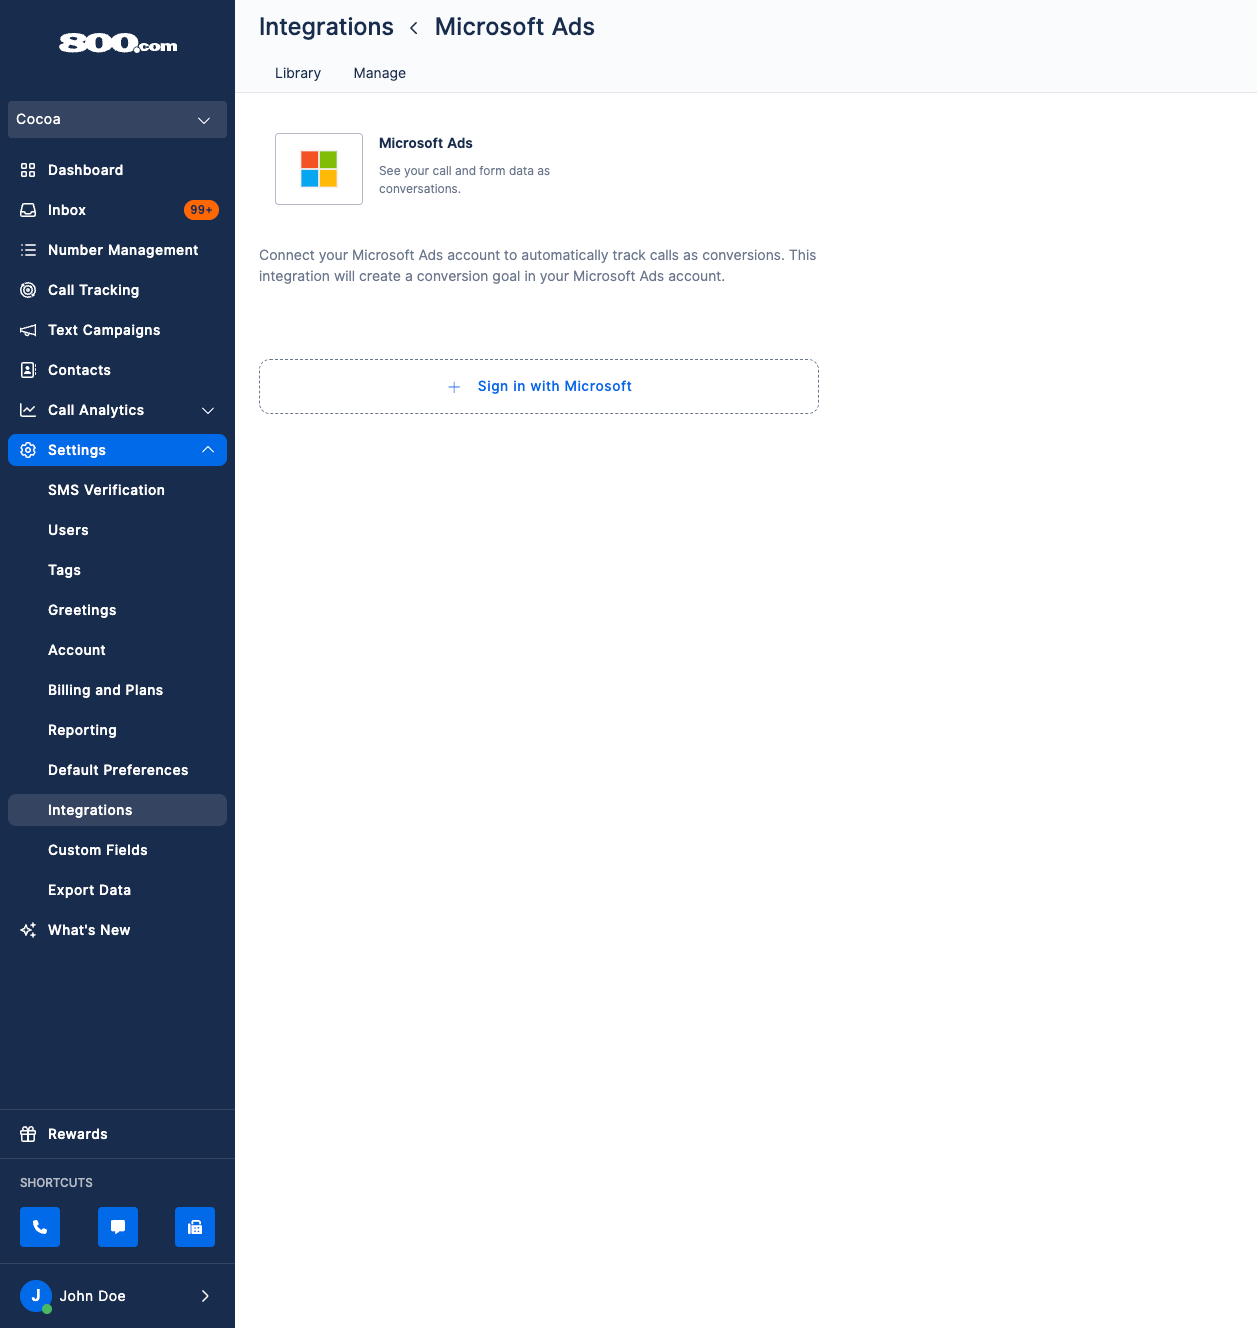Viewport: 1257px width, 1328px height.
Task: Click the fax shortcut icon
Action: pos(195,1227)
